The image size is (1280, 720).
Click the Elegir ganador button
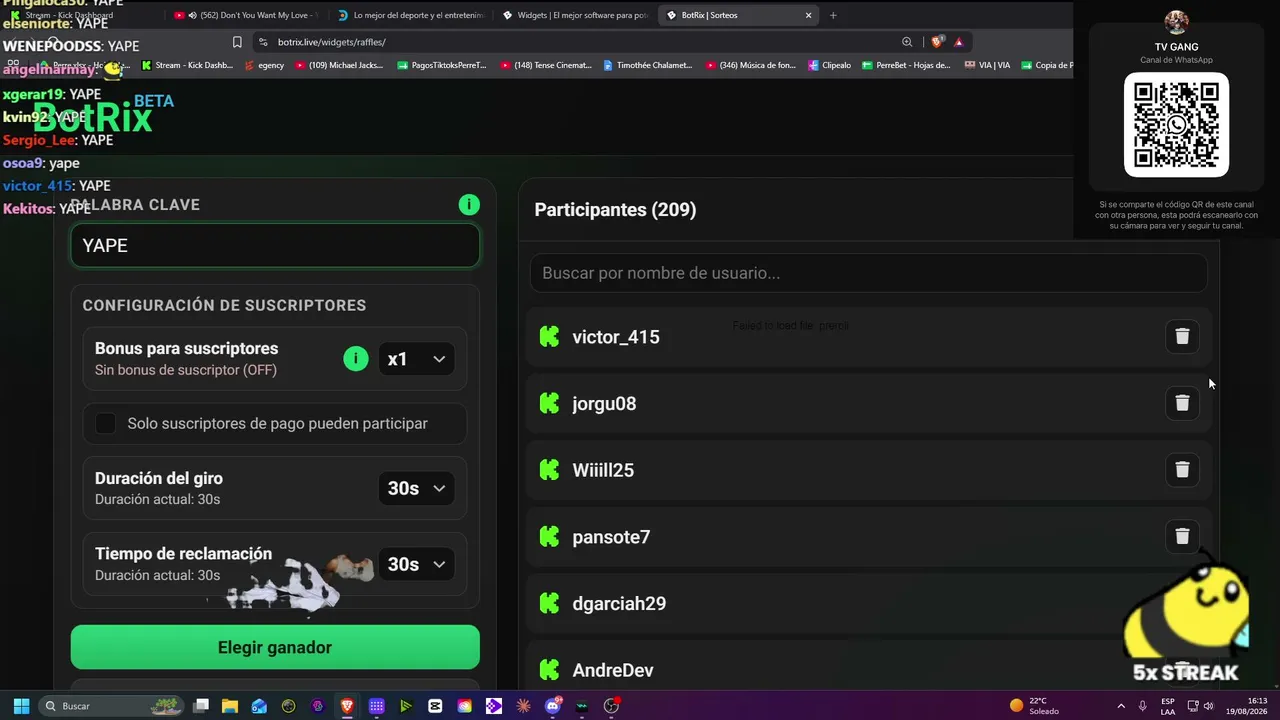coord(275,647)
